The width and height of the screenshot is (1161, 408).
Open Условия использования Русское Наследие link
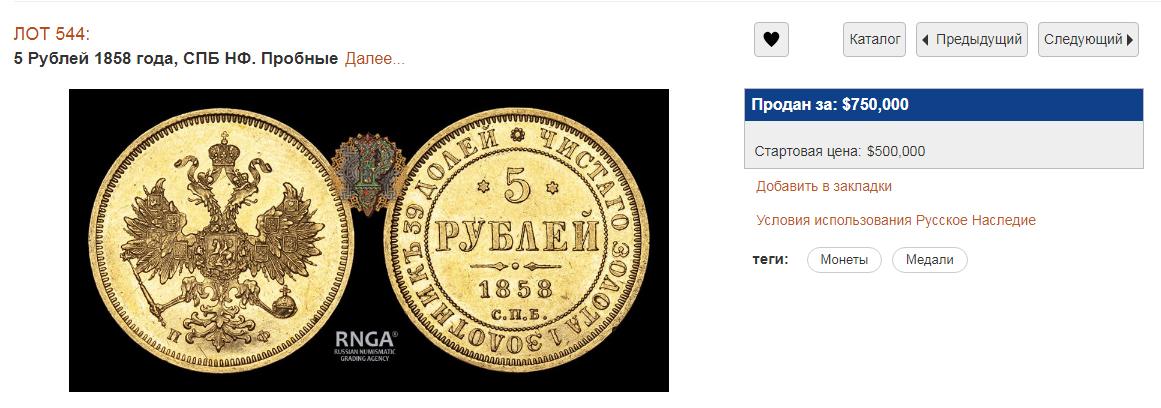[x=896, y=221]
